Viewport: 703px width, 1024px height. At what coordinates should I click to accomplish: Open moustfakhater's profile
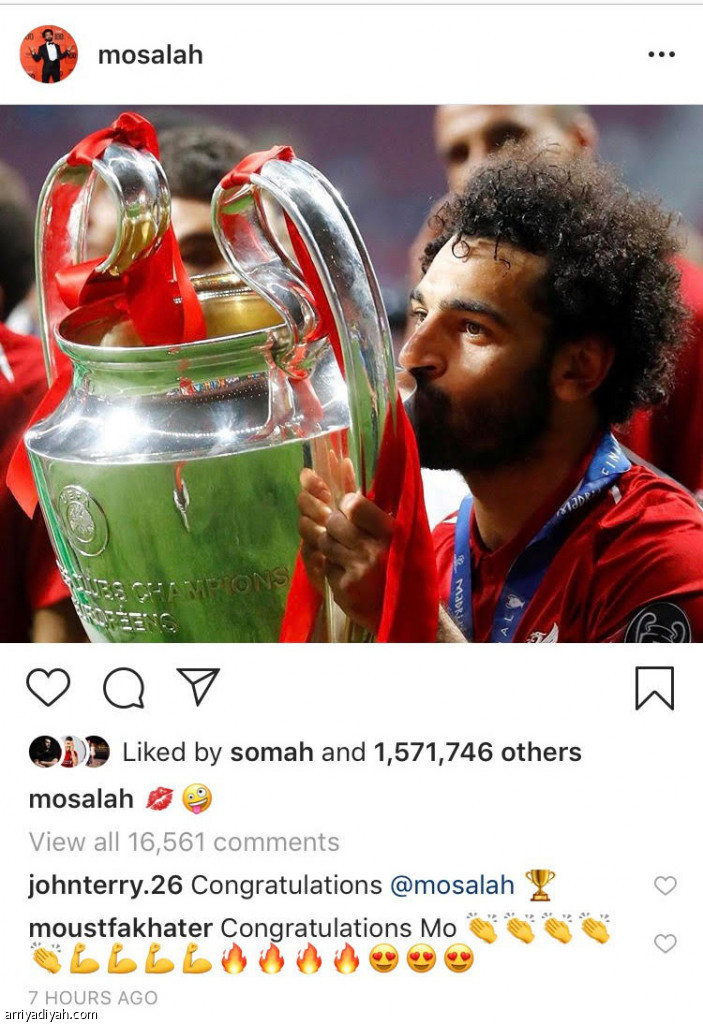click(x=121, y=927)
